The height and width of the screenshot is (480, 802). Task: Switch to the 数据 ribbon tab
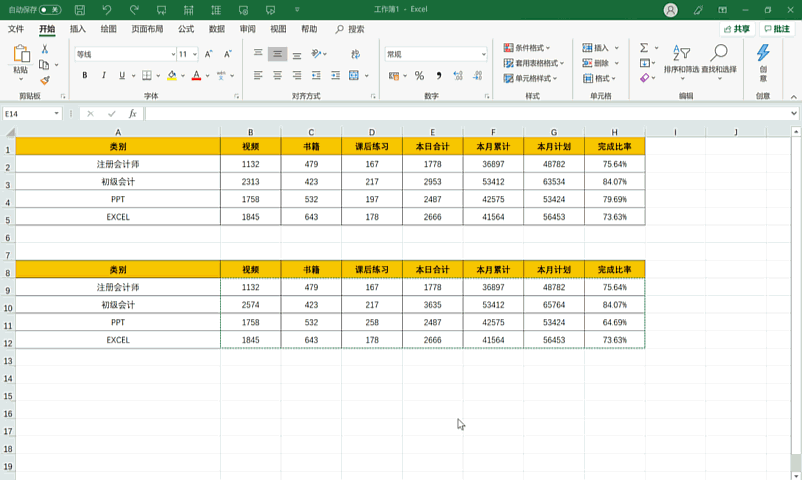pos(217,29)
